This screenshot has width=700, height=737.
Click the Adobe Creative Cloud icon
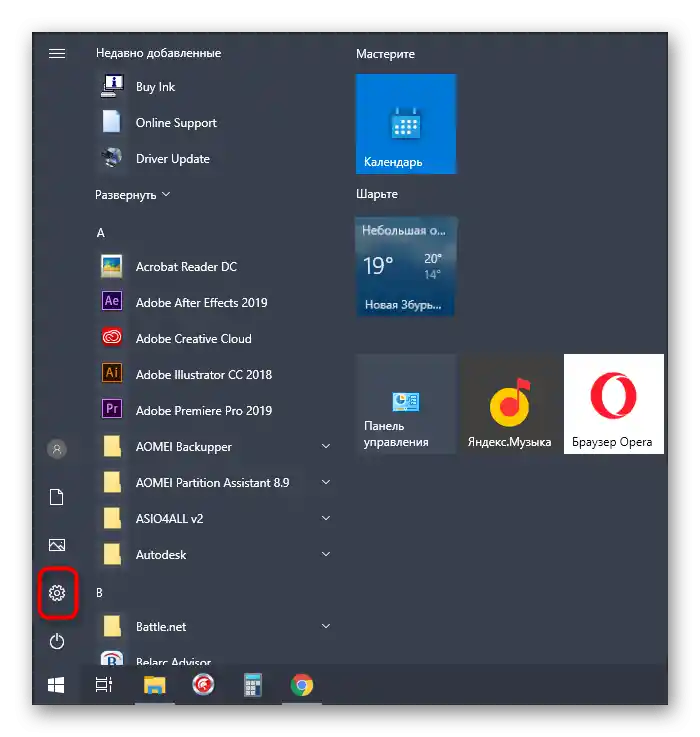[112, 337]
